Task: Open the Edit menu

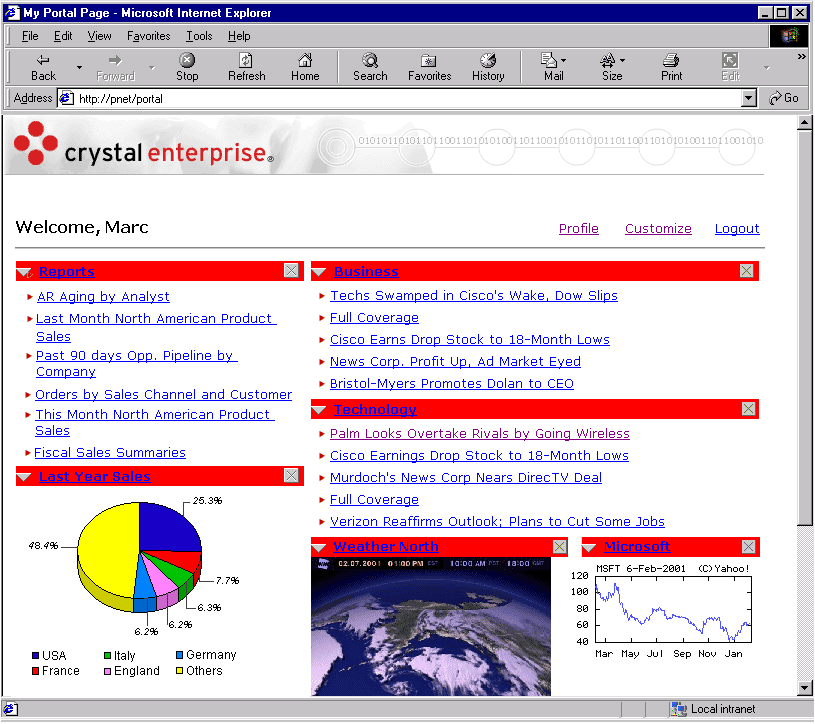Action: point(63,36)
